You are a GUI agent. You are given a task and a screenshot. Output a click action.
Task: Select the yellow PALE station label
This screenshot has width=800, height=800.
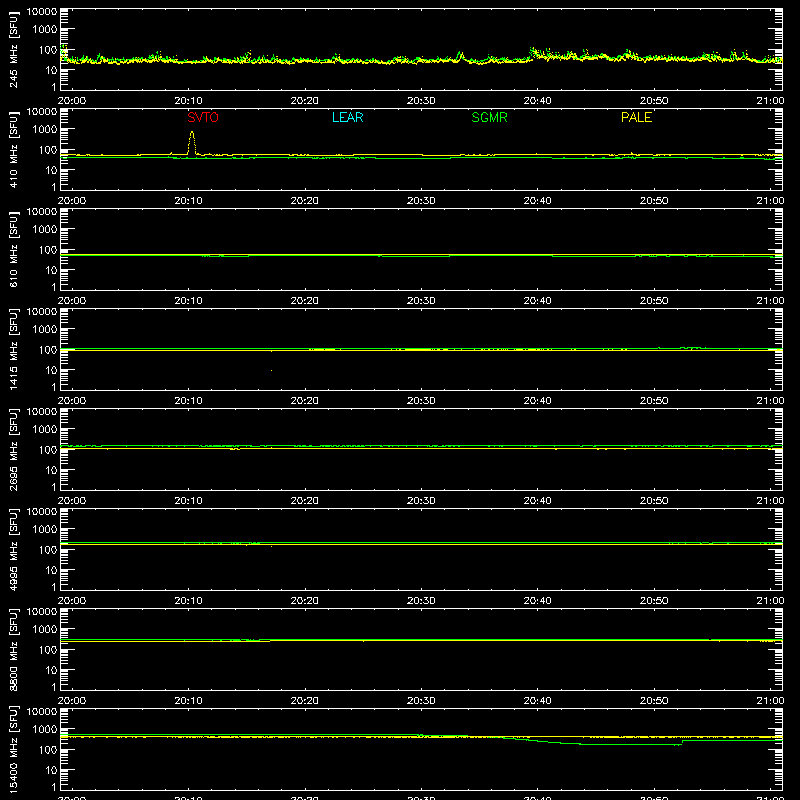pyautogui.click(x=636, y=117)
